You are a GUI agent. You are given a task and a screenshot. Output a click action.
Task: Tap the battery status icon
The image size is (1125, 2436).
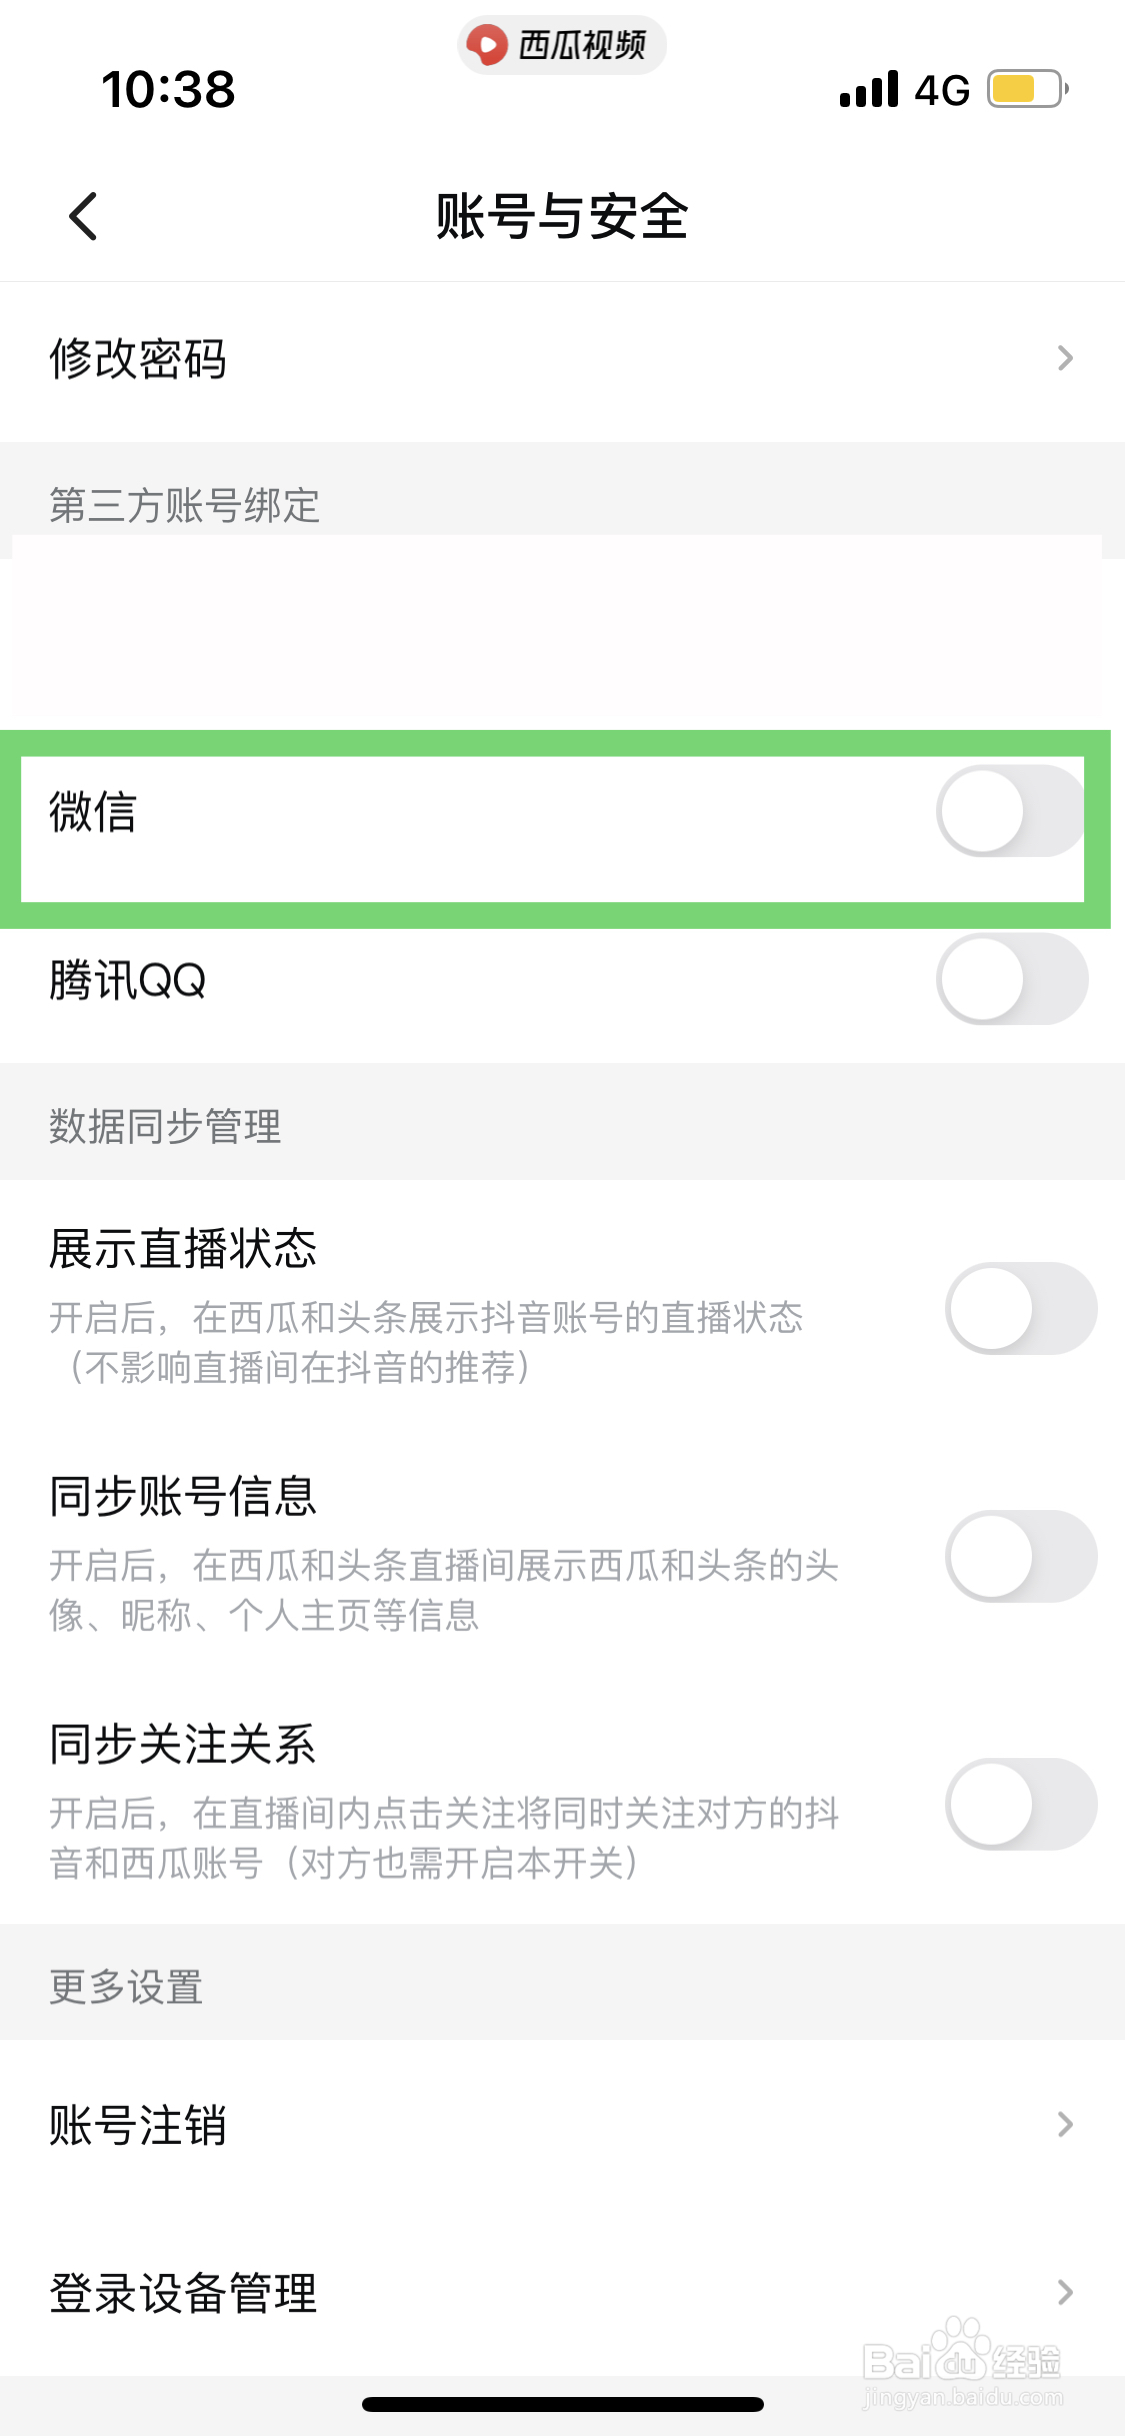click(1026, 89)
